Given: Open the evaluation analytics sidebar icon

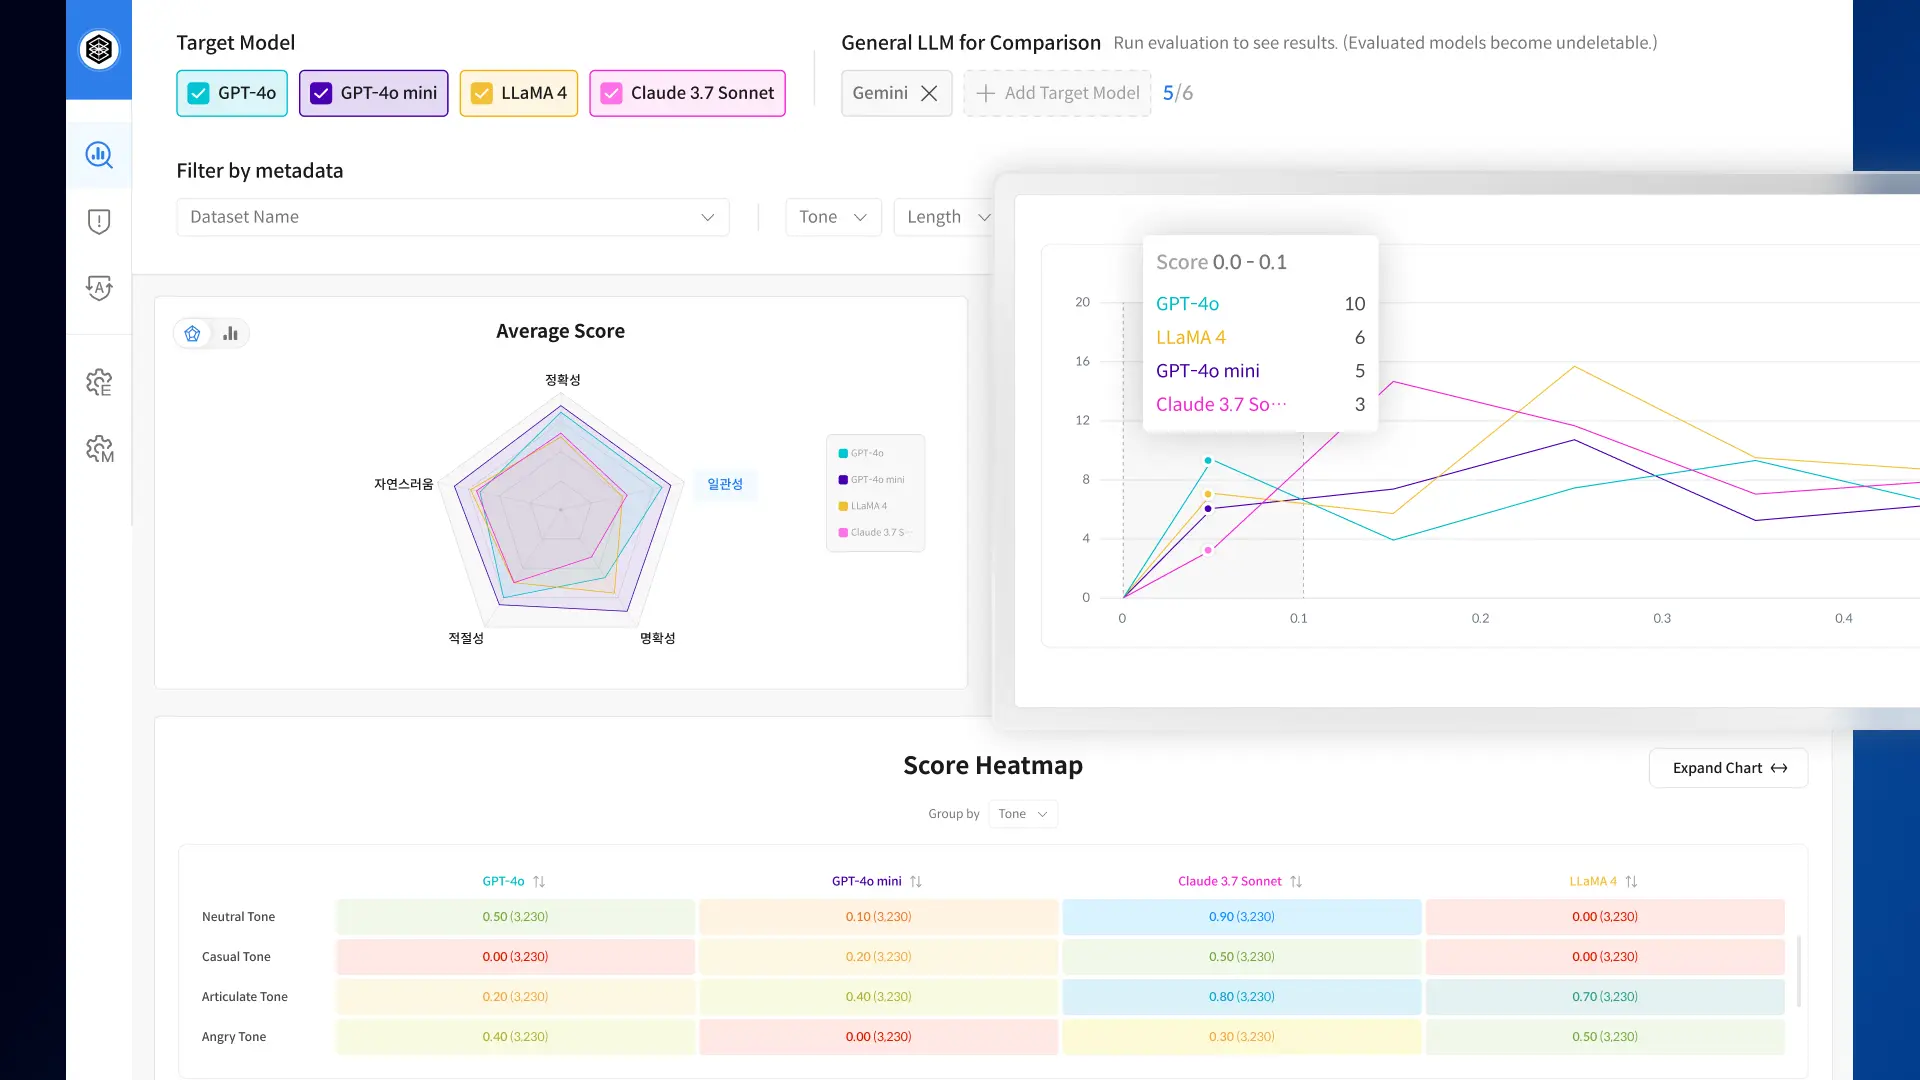Looking at the screenshot, I should [99, 155].
